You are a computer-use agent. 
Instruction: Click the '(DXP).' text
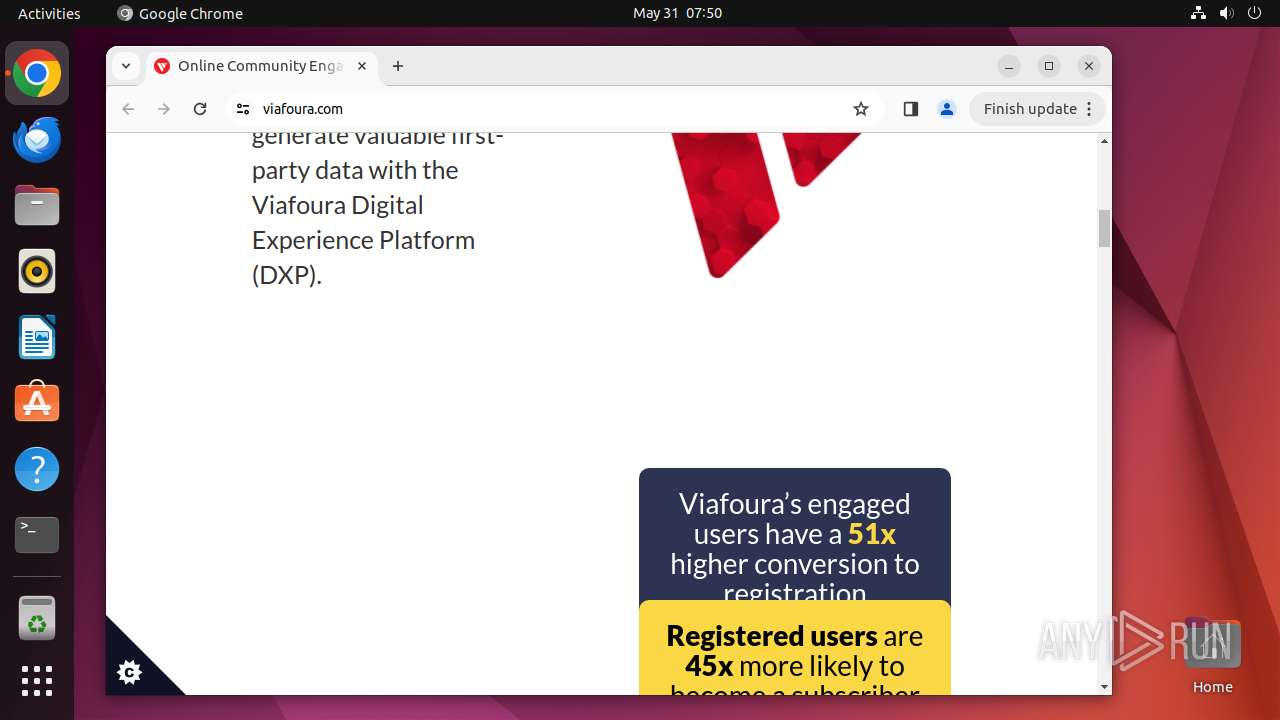[287, 275]
